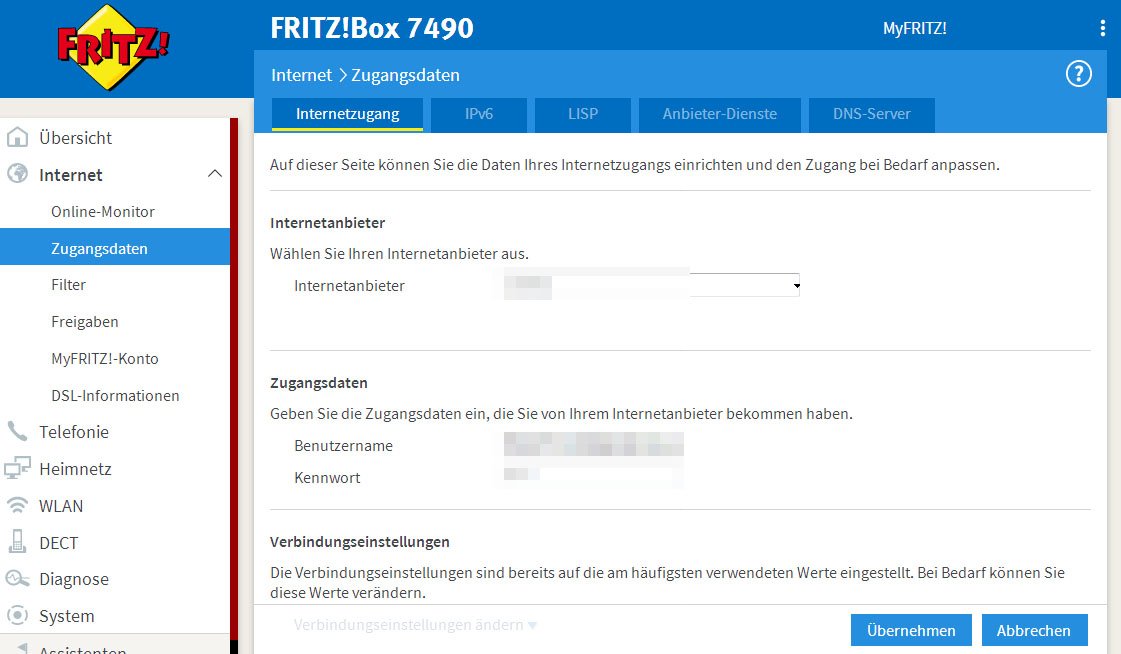The width and height of the screenshot is (1121, 654).
Task: Switch to the DNS-Server tab
Action: [x=871, y=114]
